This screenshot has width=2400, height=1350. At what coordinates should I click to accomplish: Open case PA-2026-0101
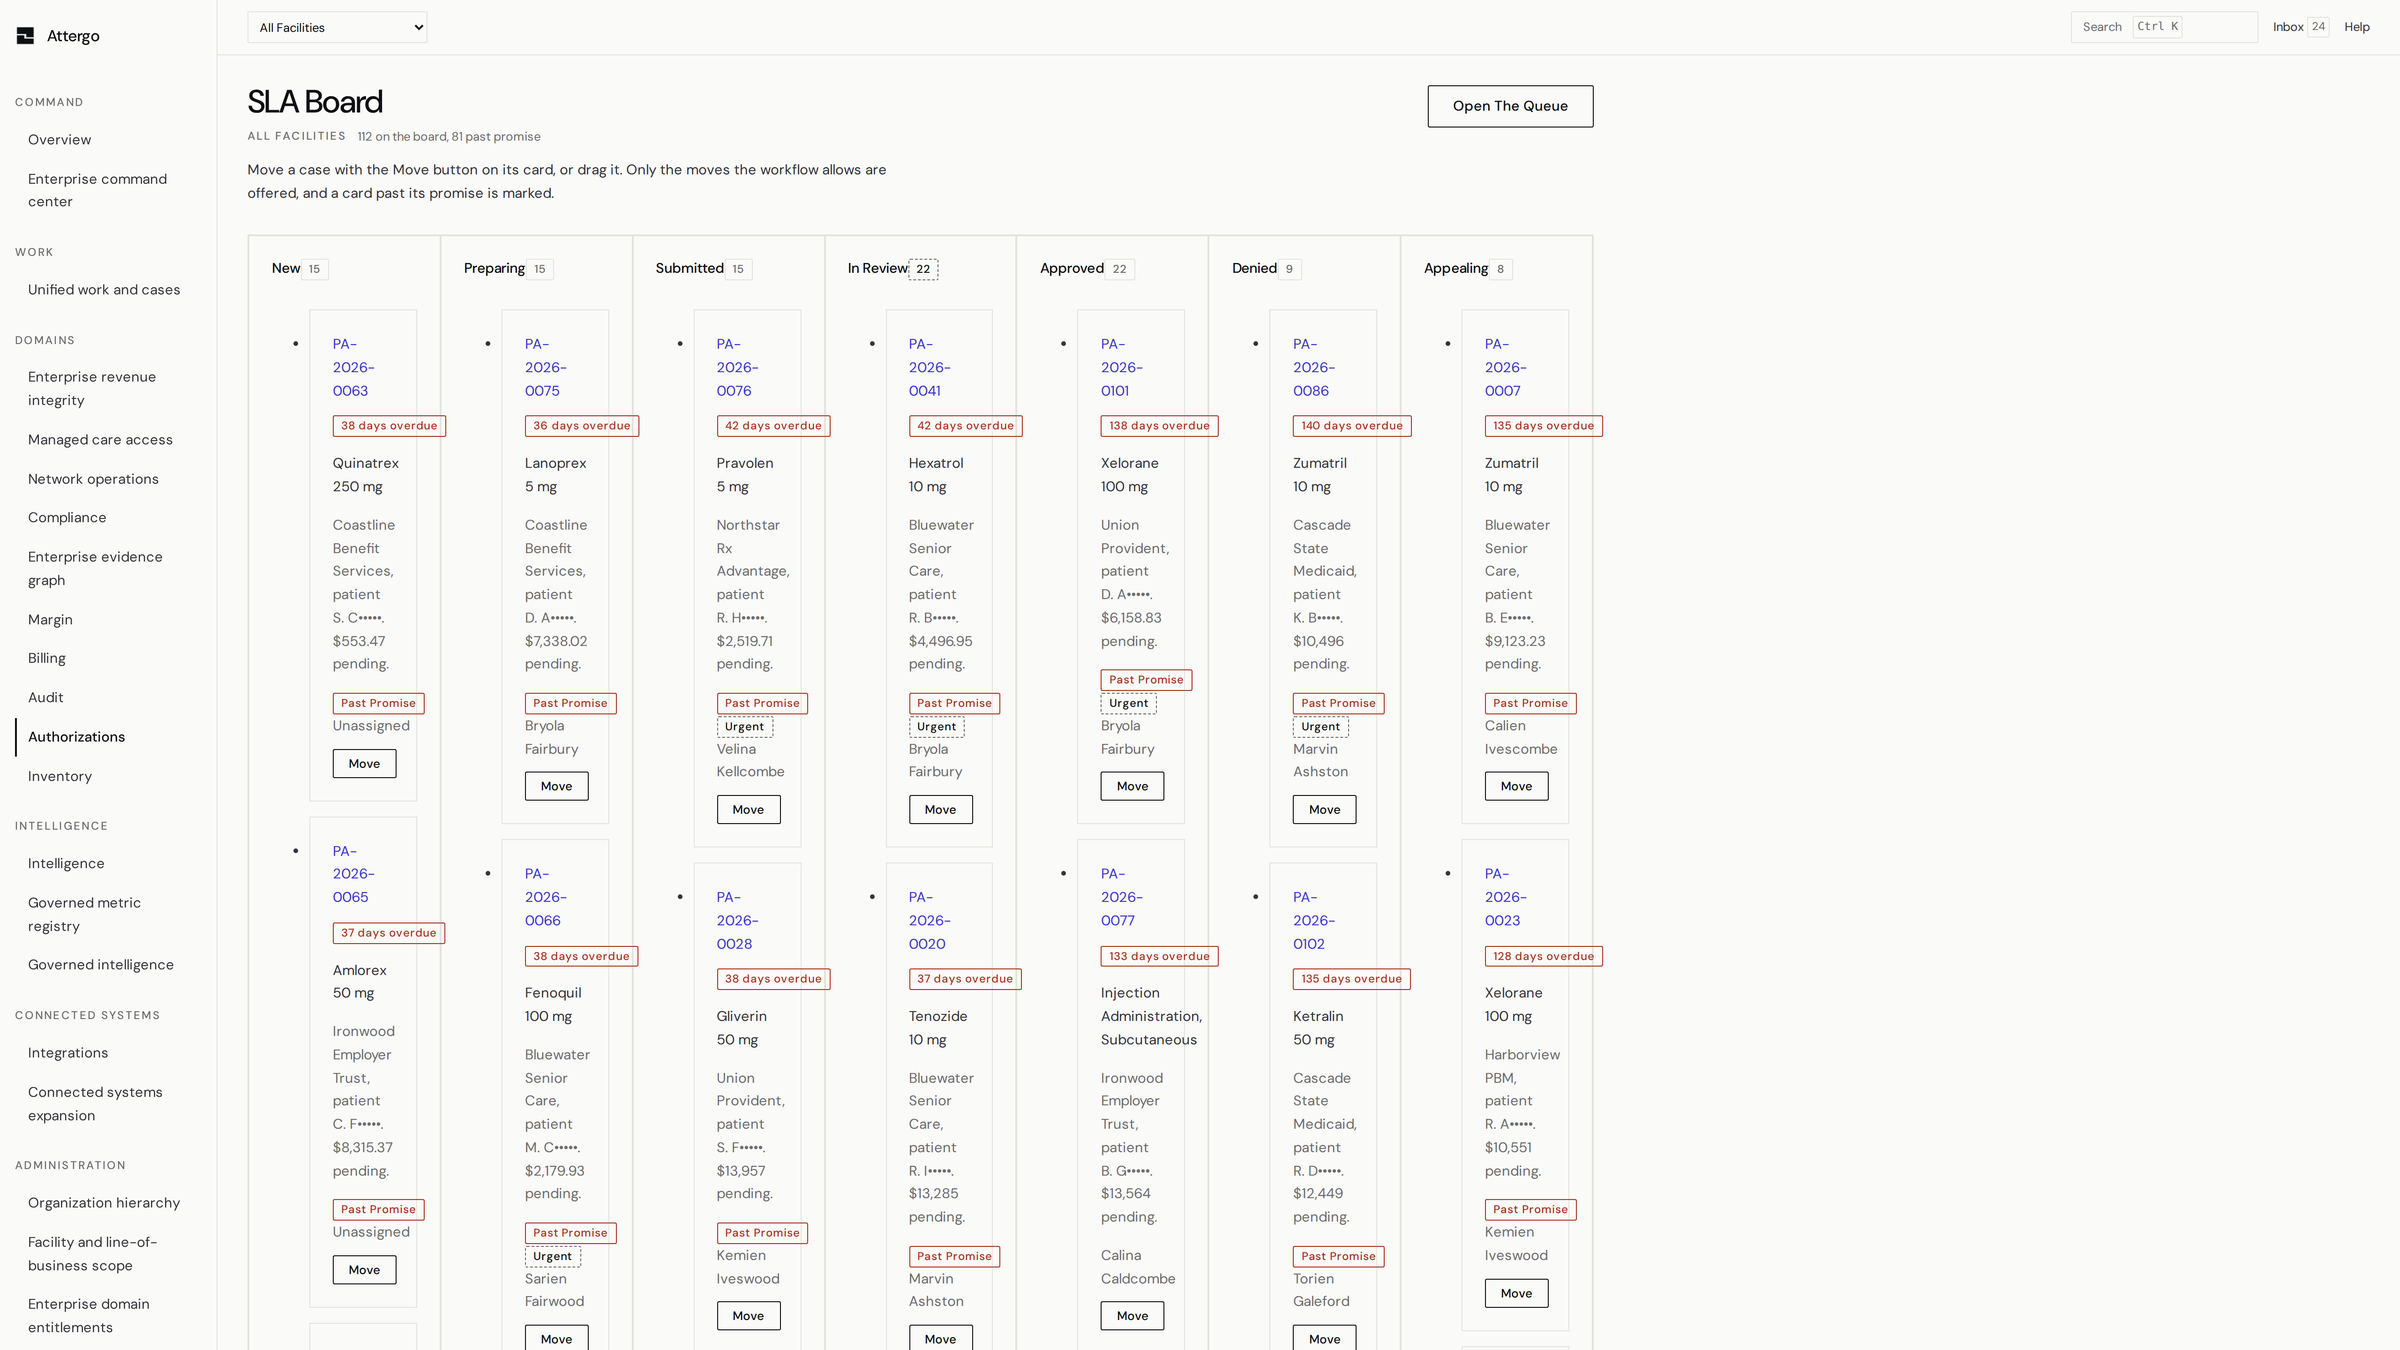[1122, 367]
